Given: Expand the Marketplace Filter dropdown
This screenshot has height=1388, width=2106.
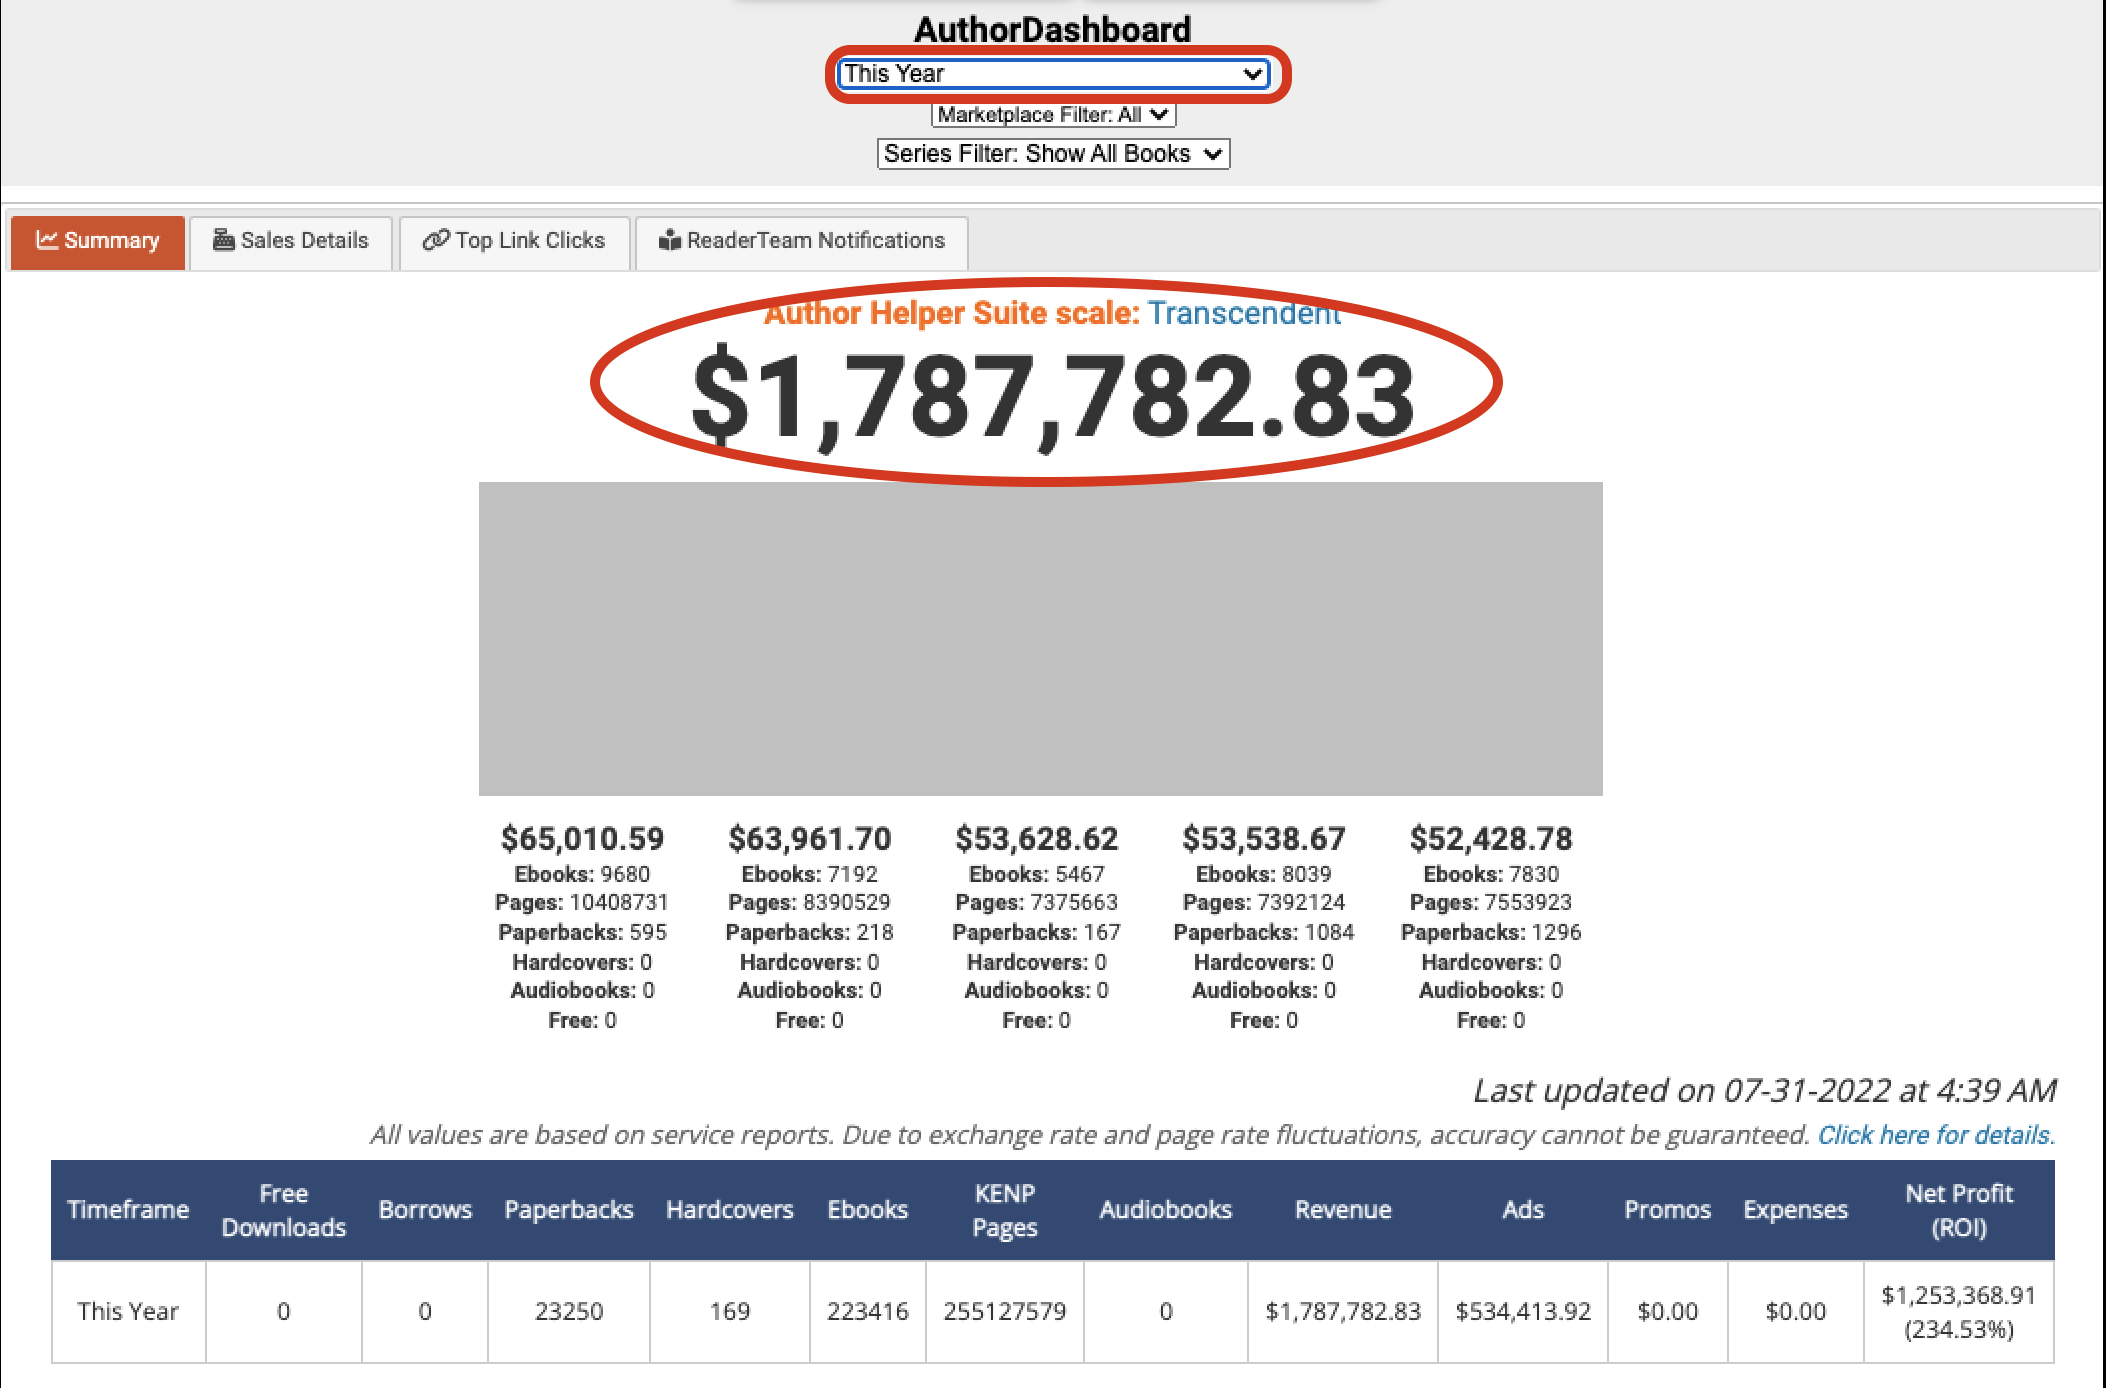Looking at the screenshot, I should (1054, 115).
